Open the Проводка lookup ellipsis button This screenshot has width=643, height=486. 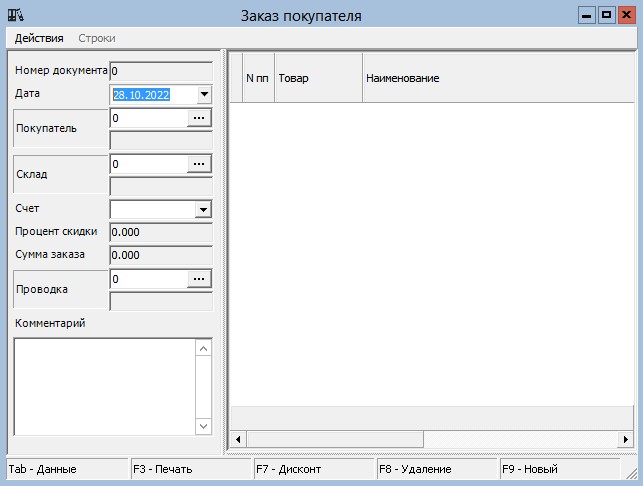tap(199, 279)
